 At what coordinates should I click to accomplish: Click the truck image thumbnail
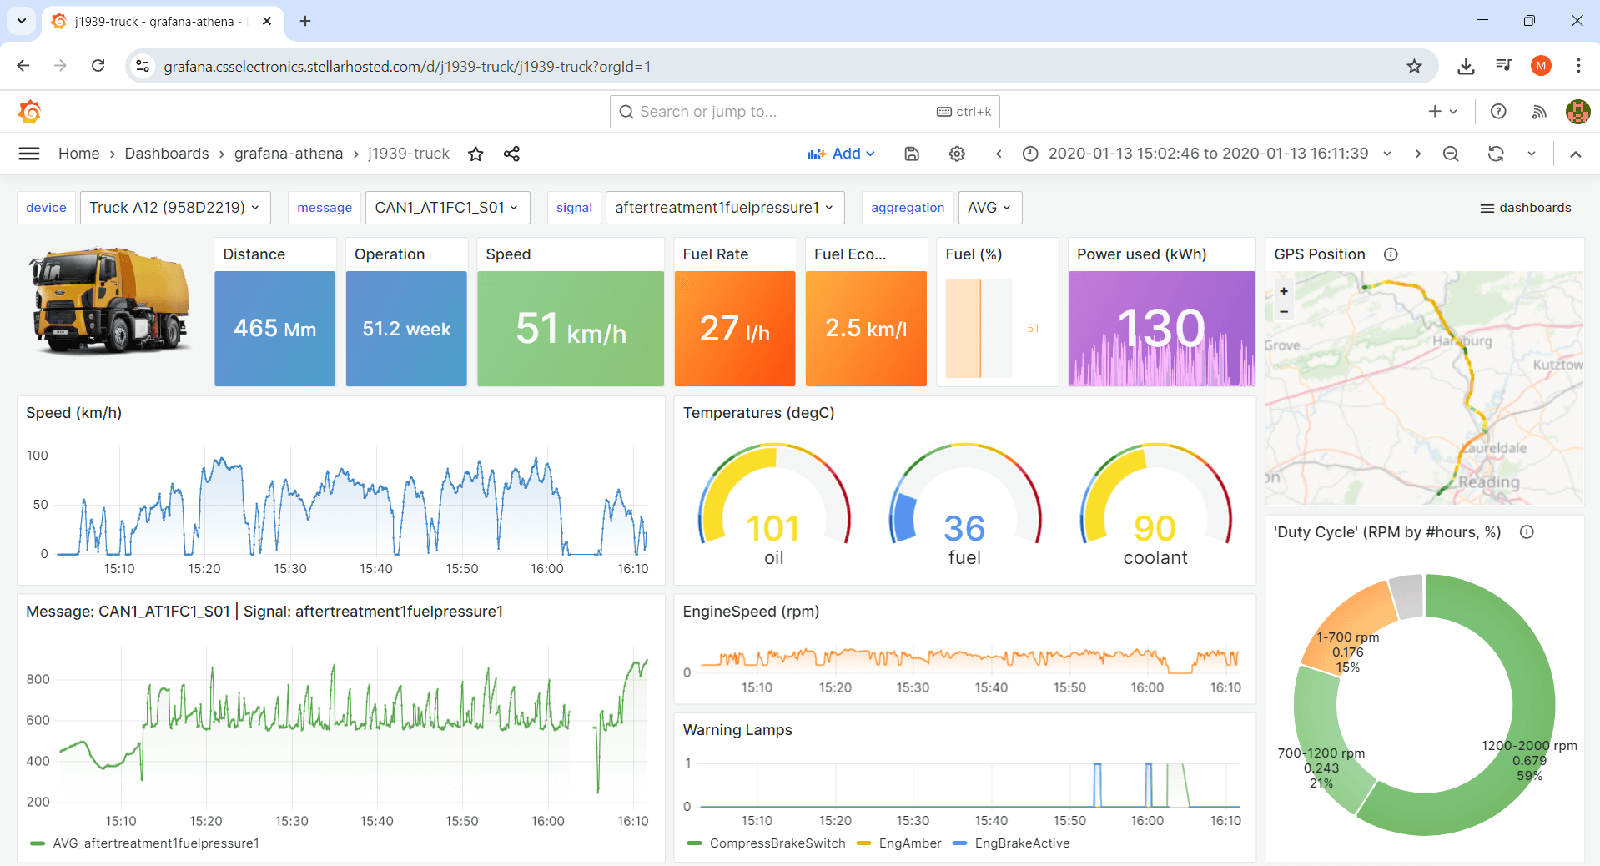point(110,300)
